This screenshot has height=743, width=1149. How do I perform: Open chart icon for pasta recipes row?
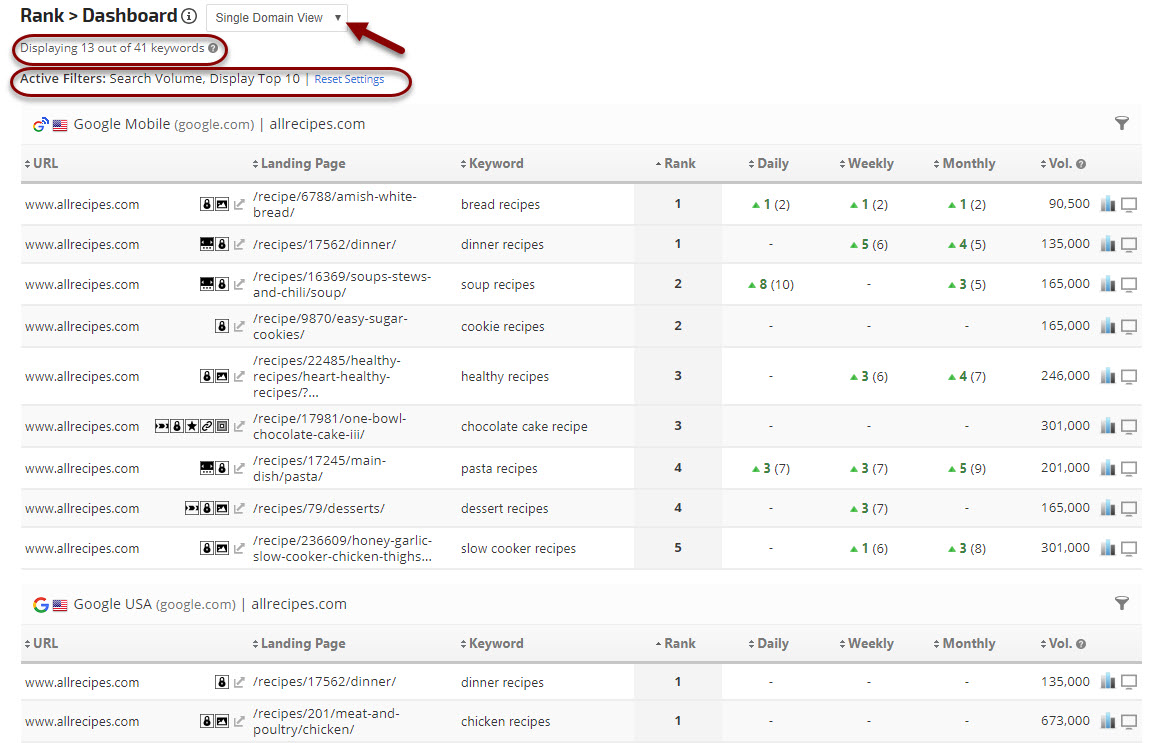1107,467
